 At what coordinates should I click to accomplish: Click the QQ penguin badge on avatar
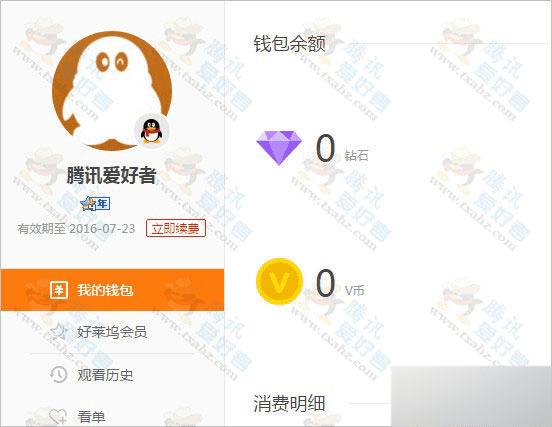(152, 131)
